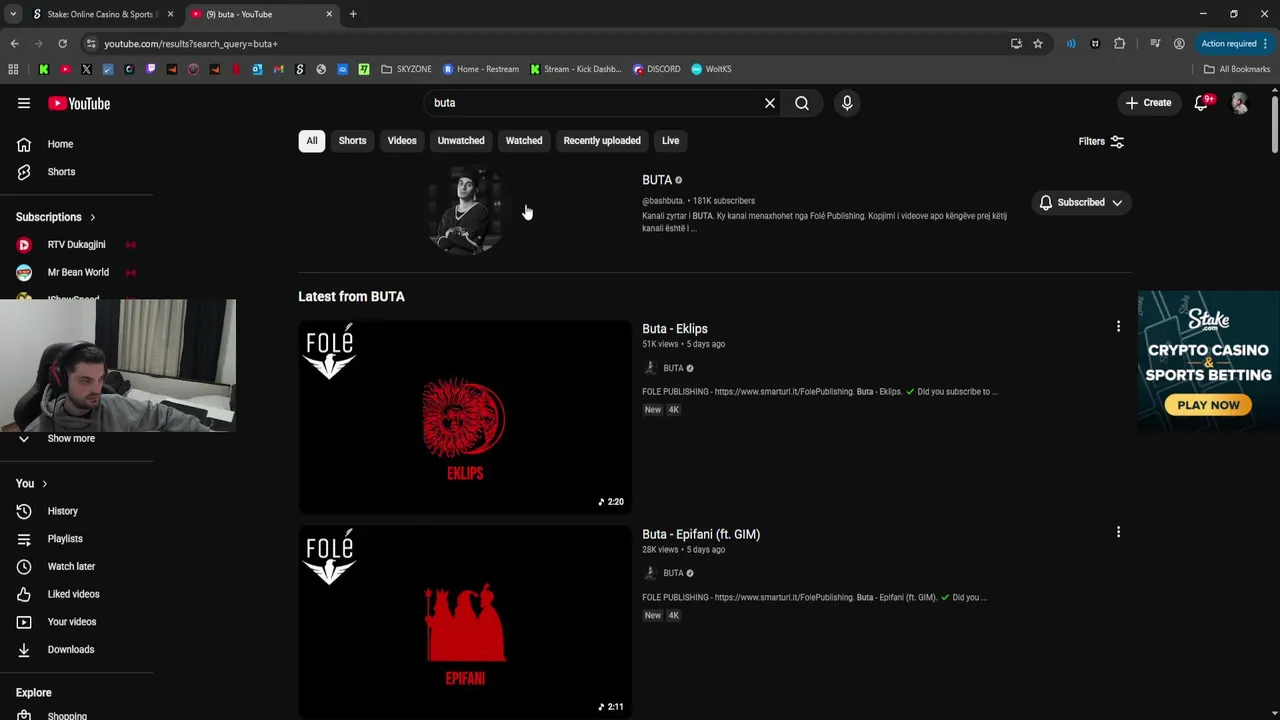This screenshot has height=720, width=1280.
Task: Click Action required in the browser toolbar
Action: click(1235, 44)
